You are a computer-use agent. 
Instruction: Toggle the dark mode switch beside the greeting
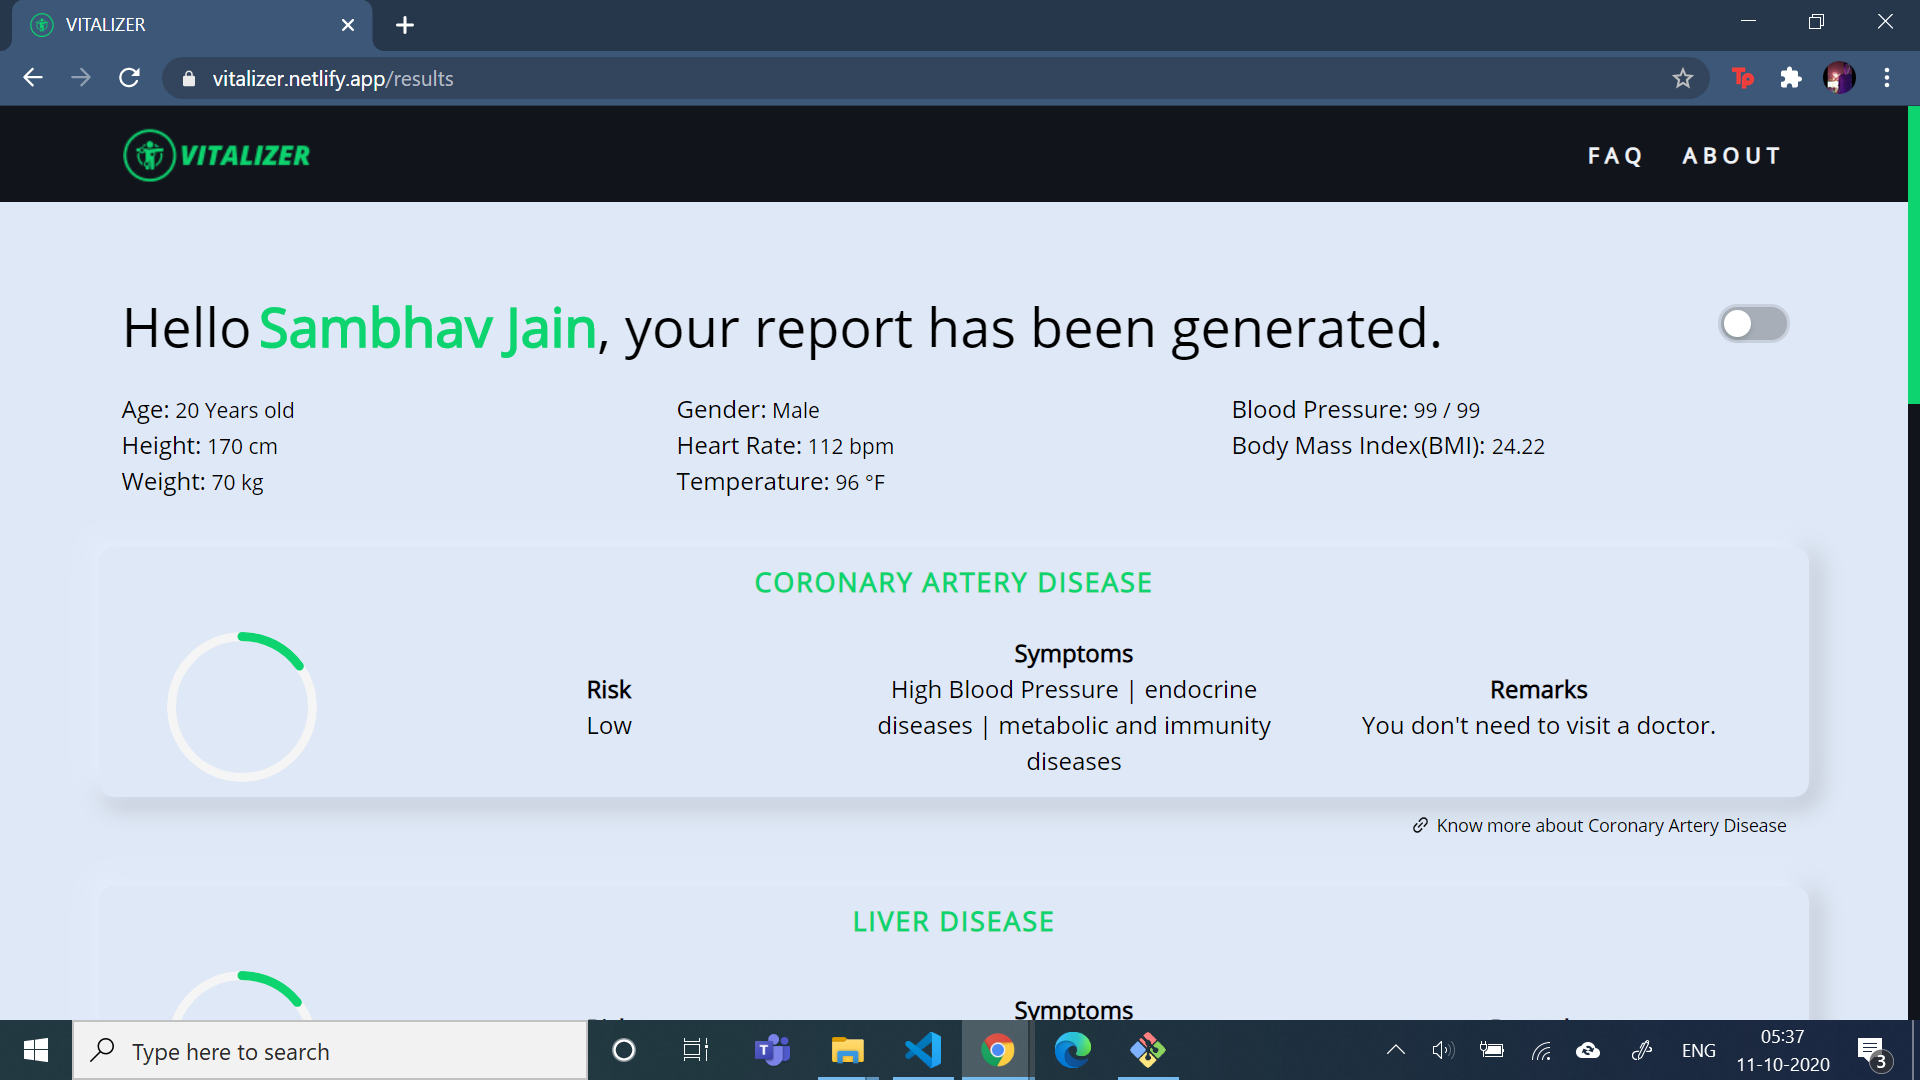1753,324
